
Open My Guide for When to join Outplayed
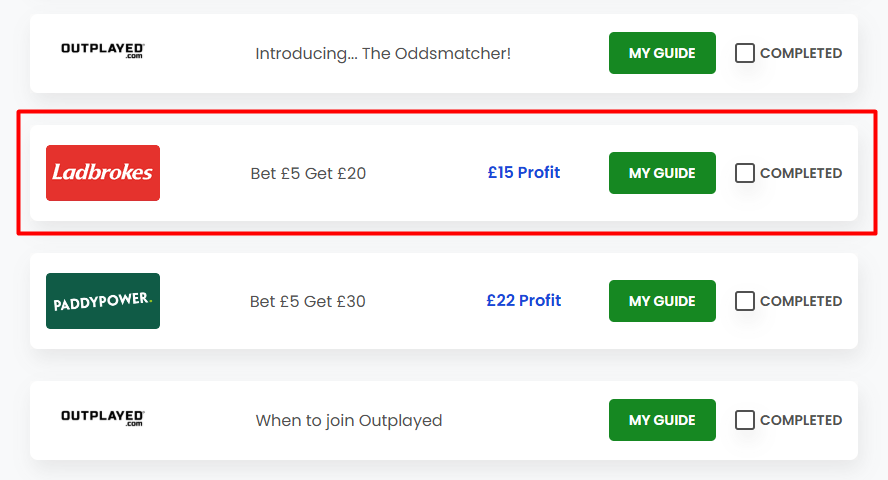tap(662, 420)
